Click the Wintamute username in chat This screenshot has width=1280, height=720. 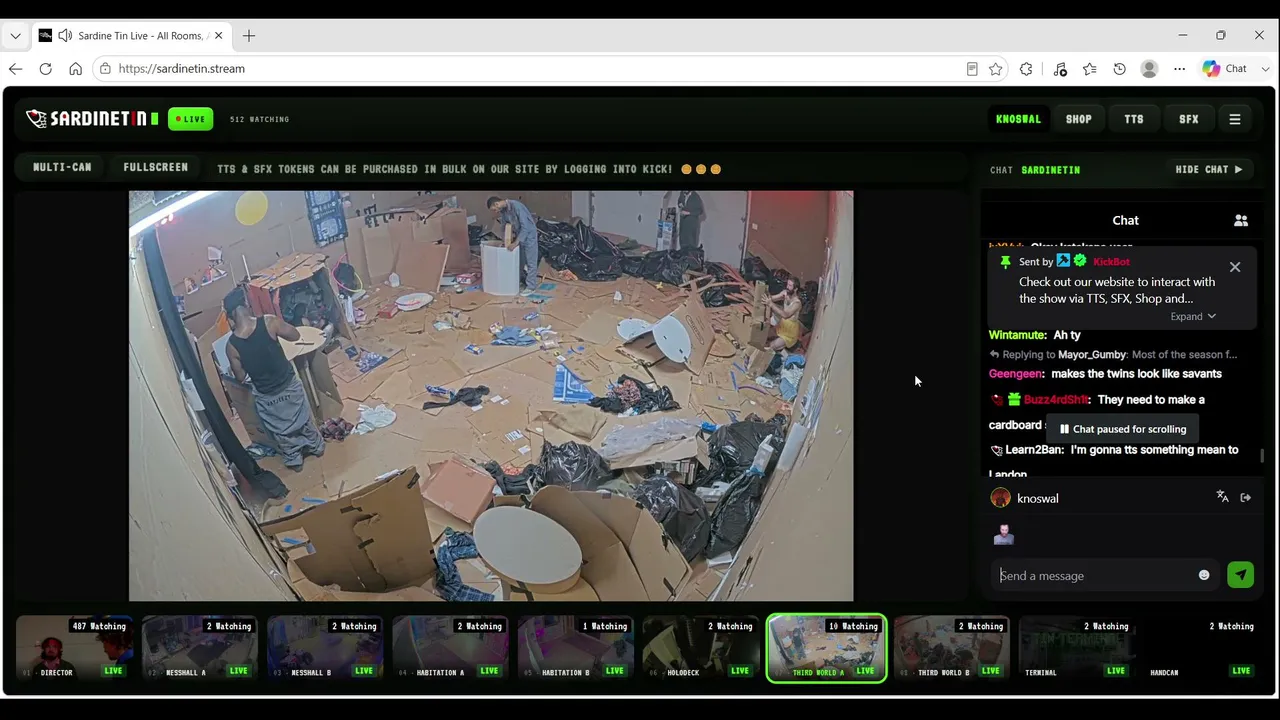[1018, 335]
